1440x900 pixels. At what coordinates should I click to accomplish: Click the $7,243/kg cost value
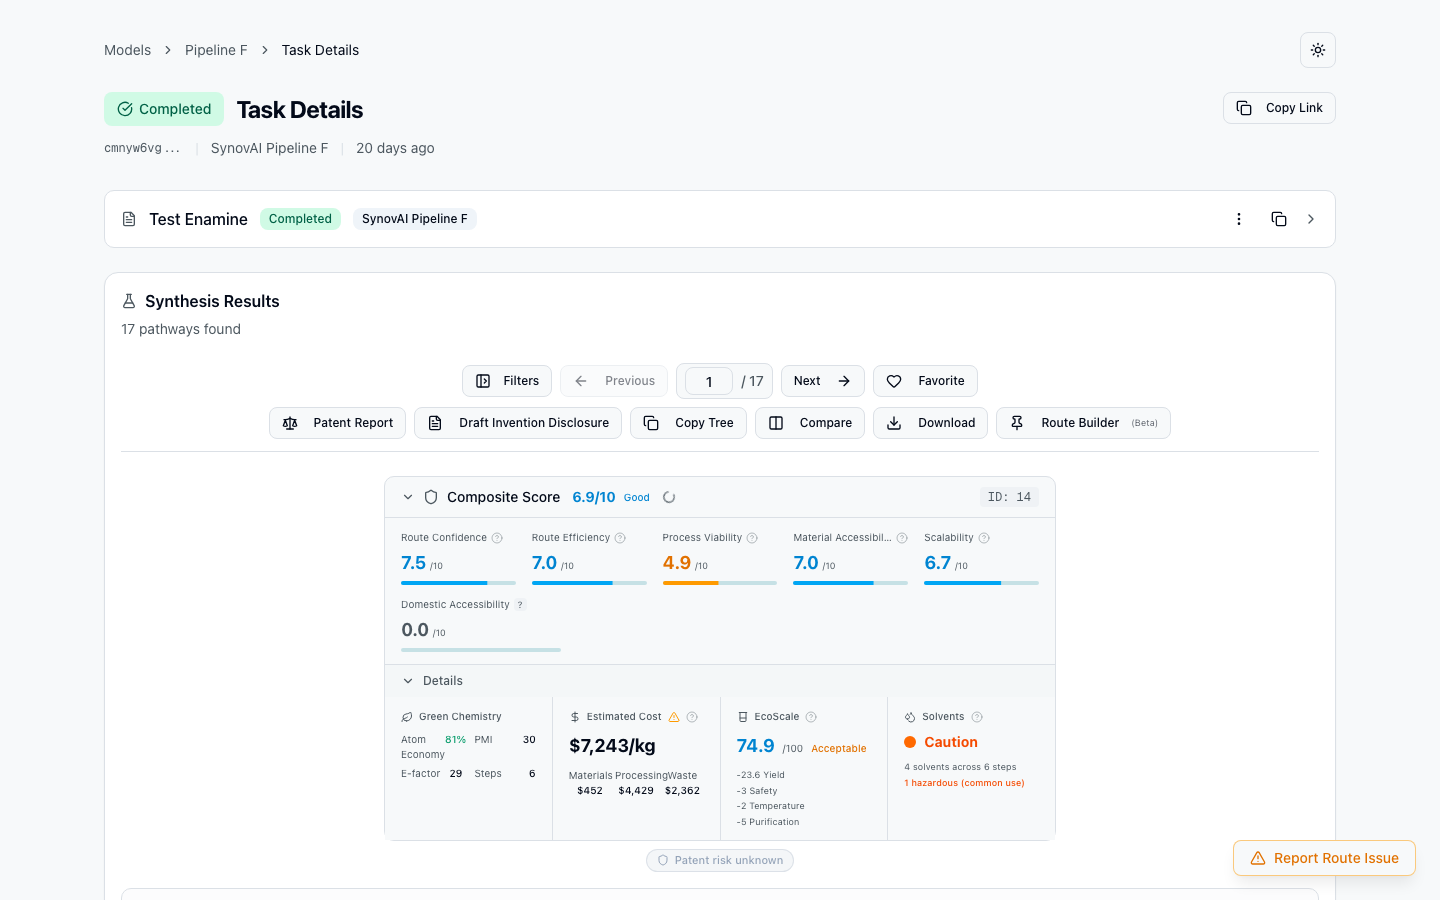[x=612, y=746]
